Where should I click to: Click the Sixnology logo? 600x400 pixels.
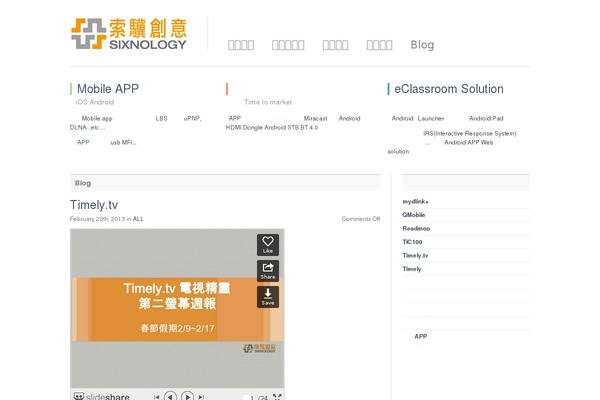(129, 34)
